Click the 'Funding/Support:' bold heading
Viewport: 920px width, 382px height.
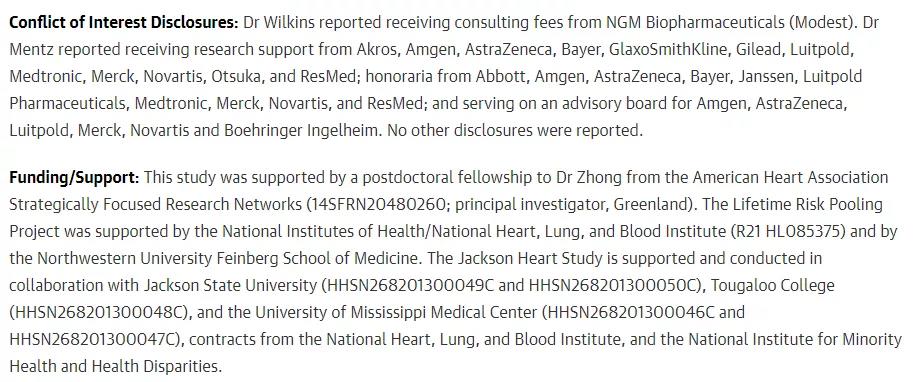coord(75,177)
